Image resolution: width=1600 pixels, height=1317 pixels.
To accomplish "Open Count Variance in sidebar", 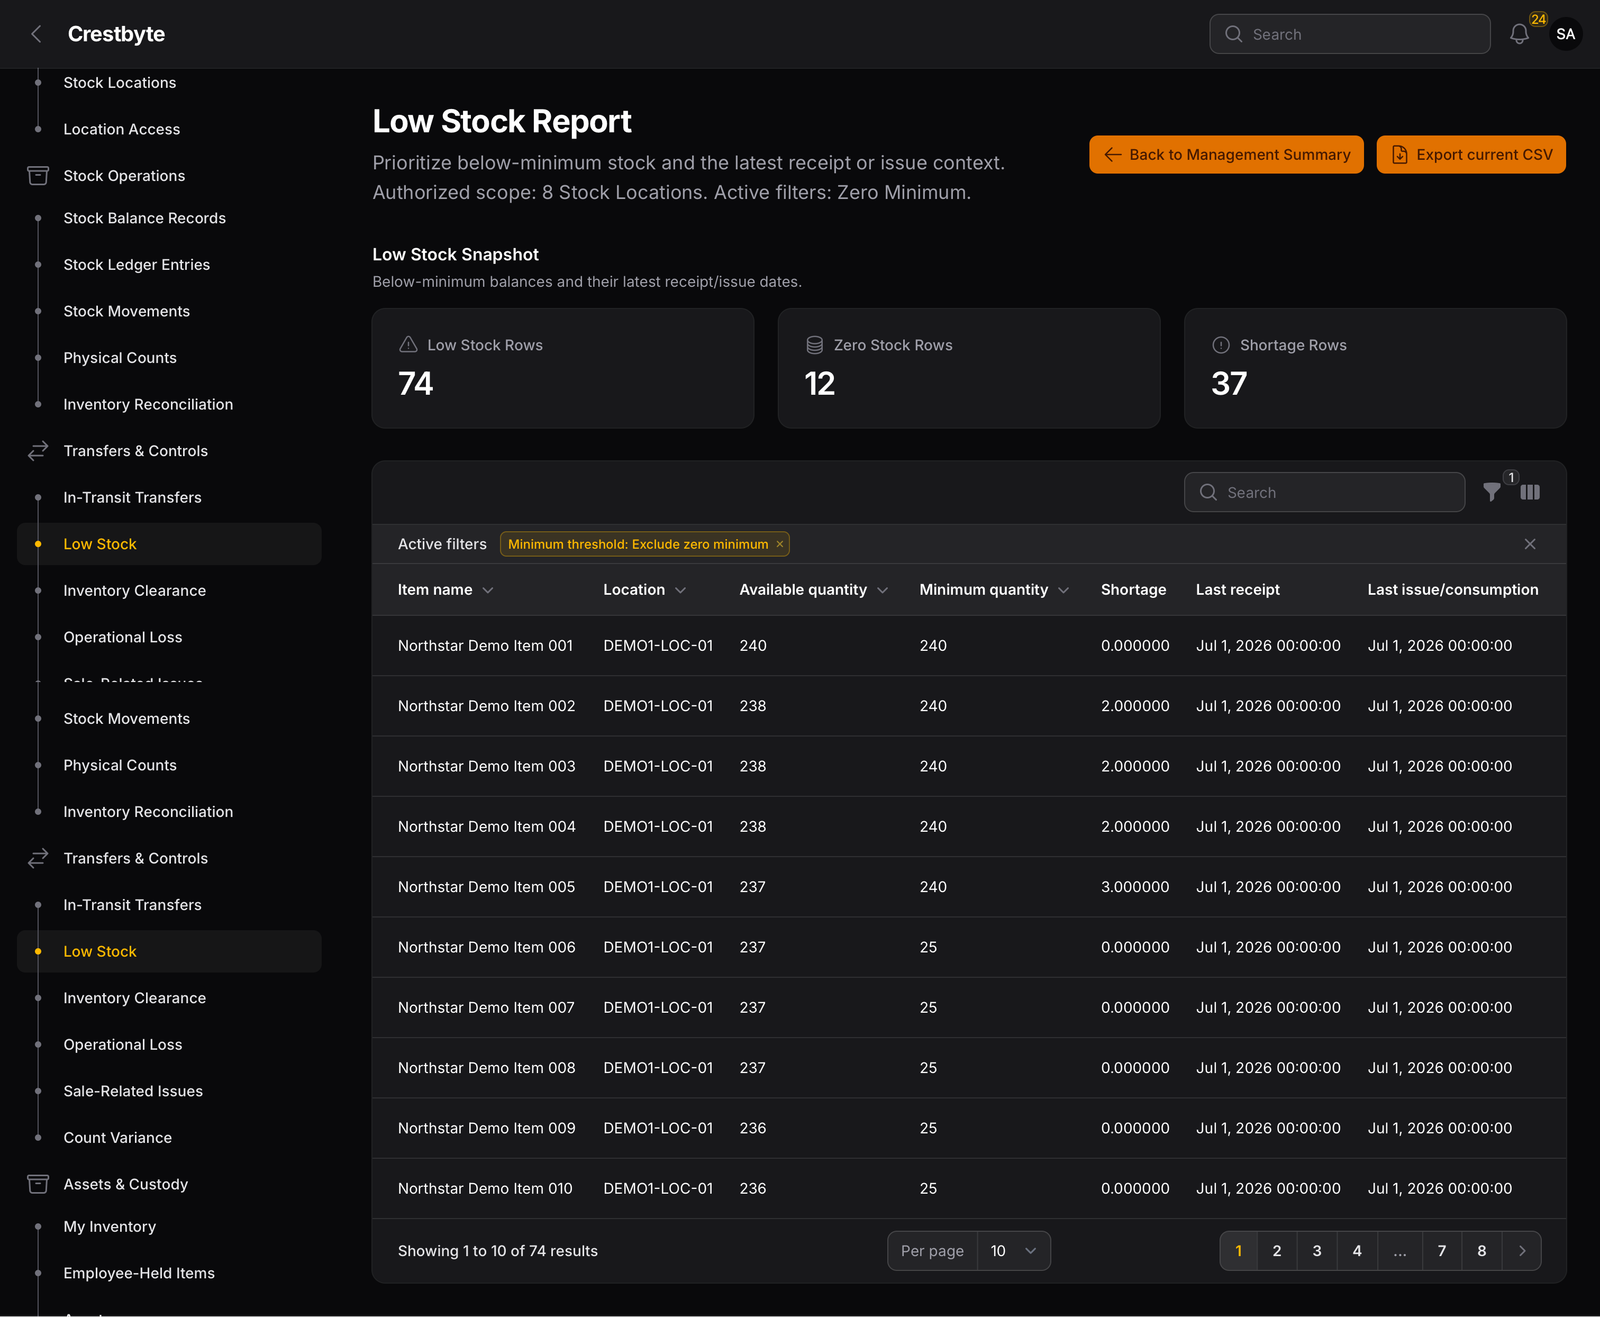I will click(118, 1138).
